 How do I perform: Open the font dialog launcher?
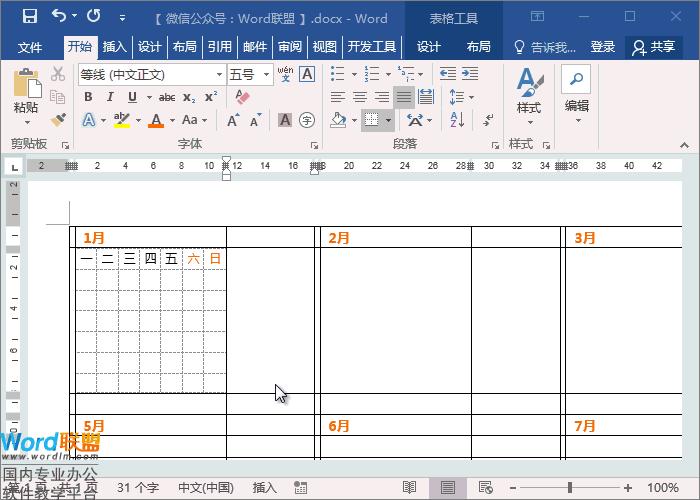[x=314, y=146]
